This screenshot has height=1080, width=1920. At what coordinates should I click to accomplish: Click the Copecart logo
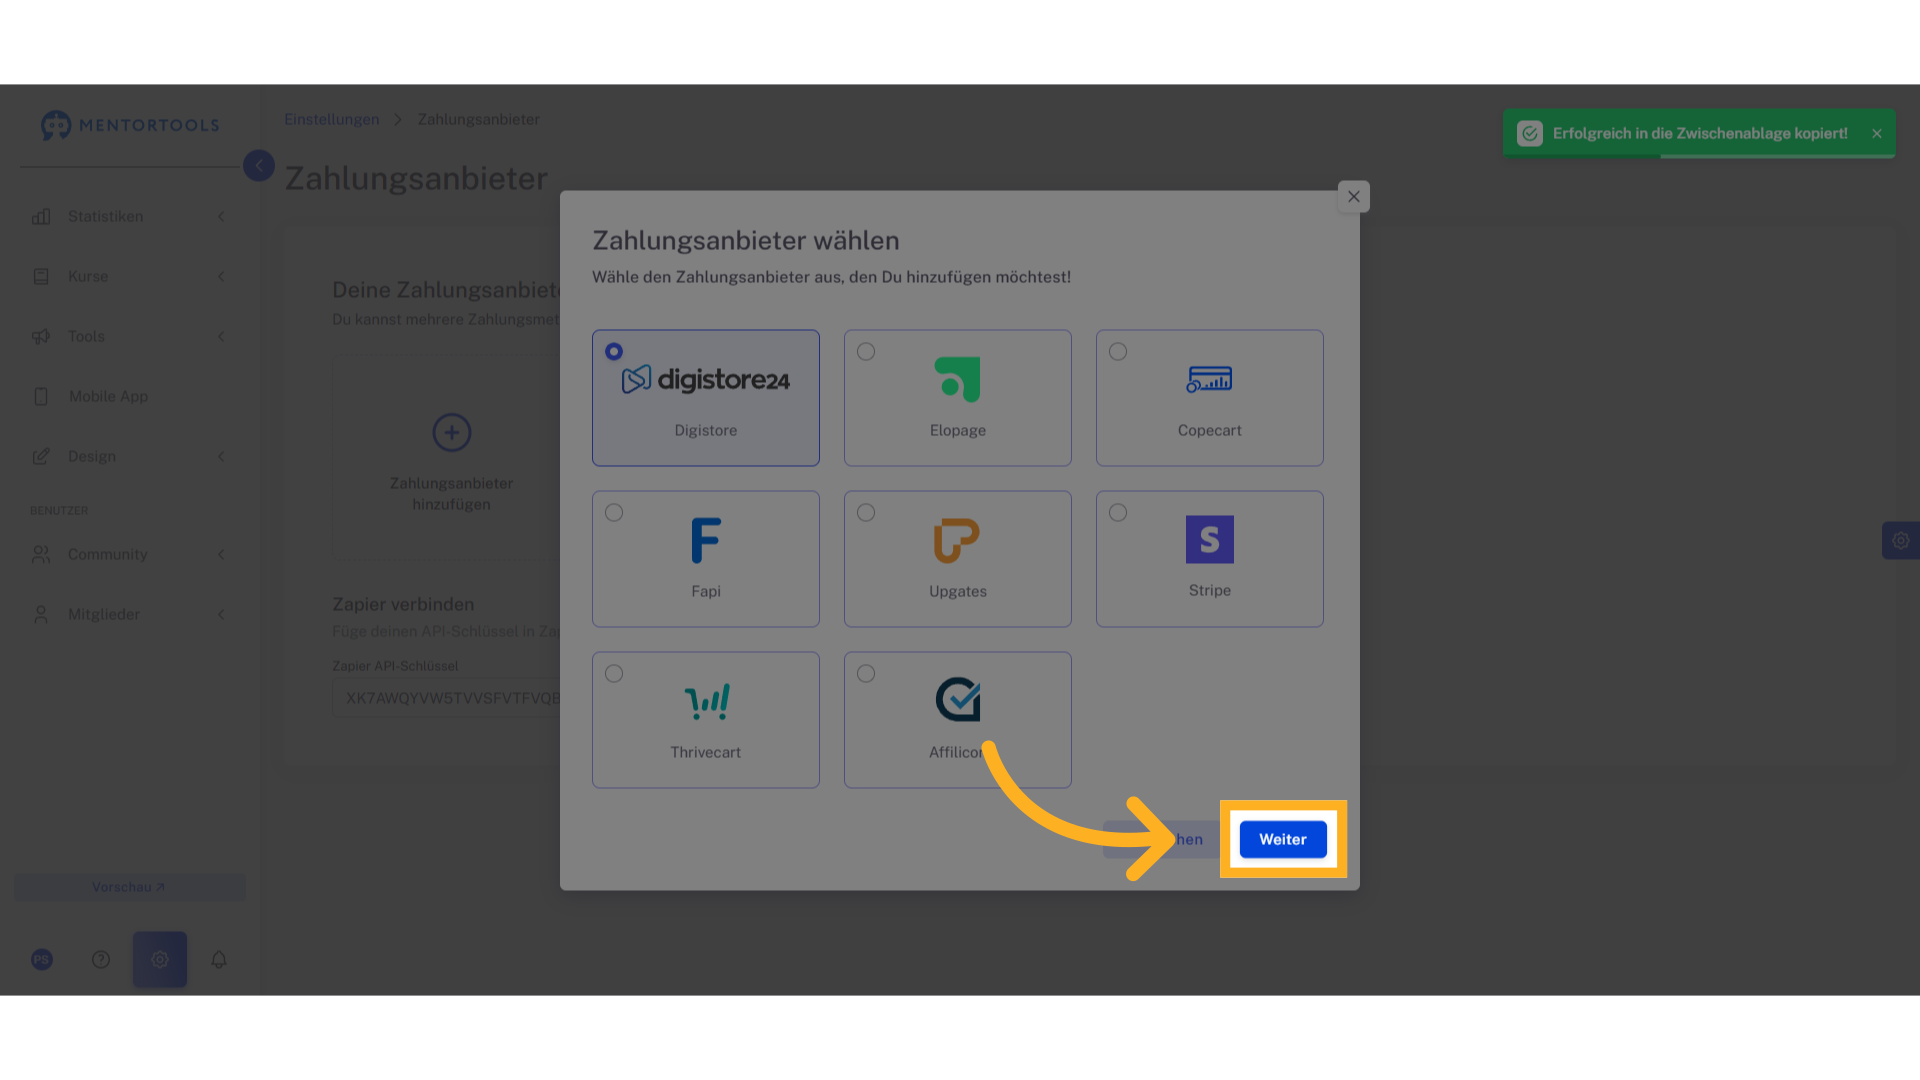[1209, 379]
